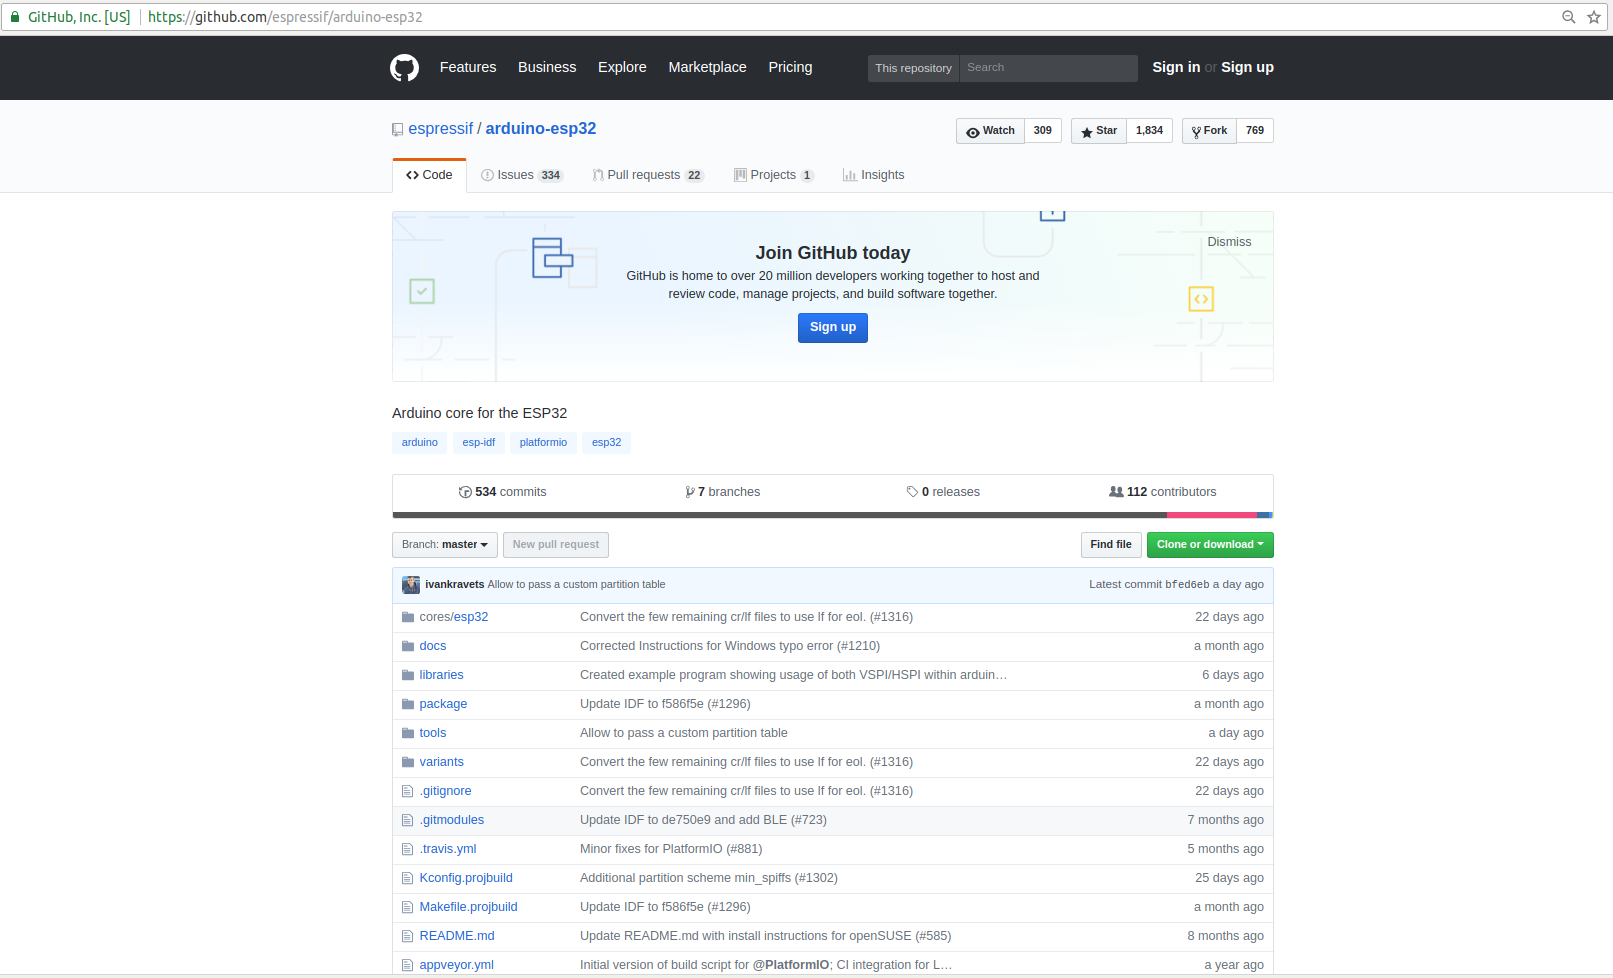This screenshot has height=978, width=1613.
Task: Click ivankravets avatar image
Action: (411, 585)
